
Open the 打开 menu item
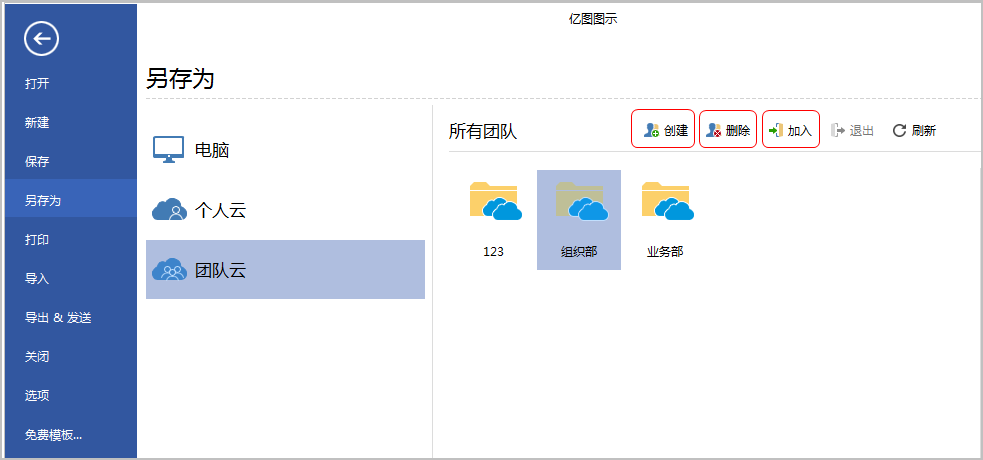tap(37, 84)
